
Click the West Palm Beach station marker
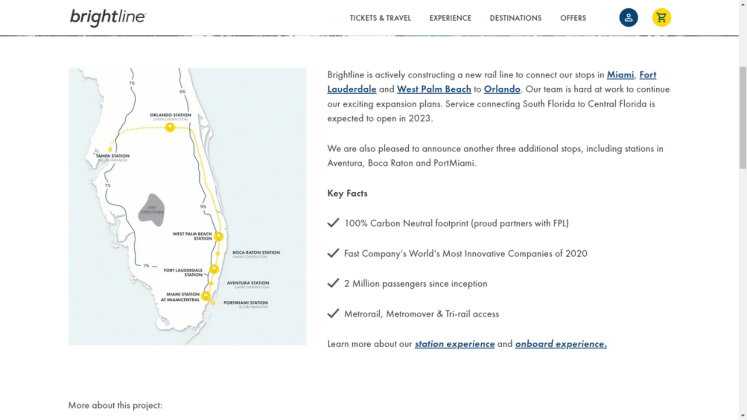click(218, 237)
